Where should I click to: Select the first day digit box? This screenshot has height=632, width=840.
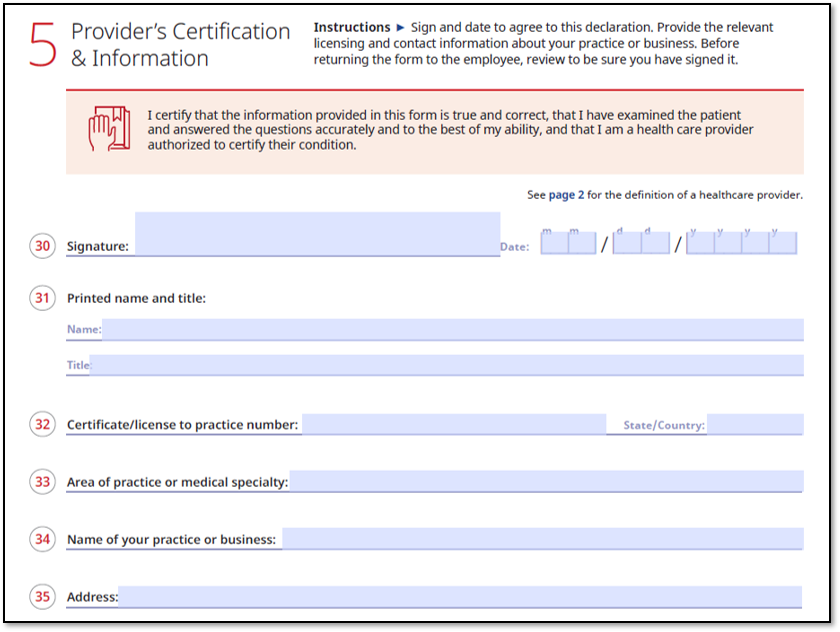coord(627,243)
